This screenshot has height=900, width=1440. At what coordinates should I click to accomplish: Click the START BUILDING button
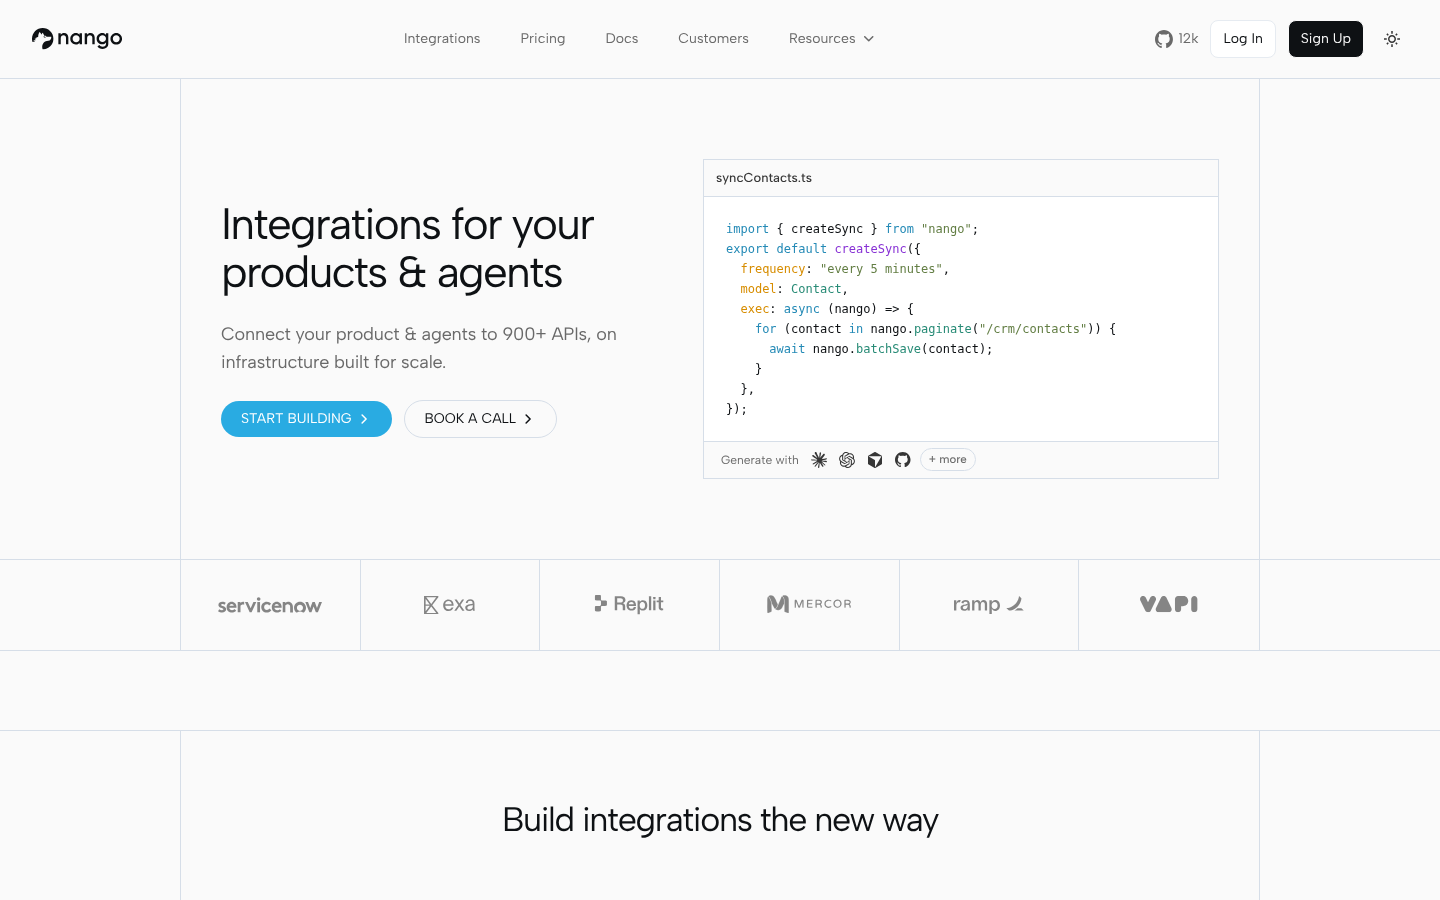point(306,419)
